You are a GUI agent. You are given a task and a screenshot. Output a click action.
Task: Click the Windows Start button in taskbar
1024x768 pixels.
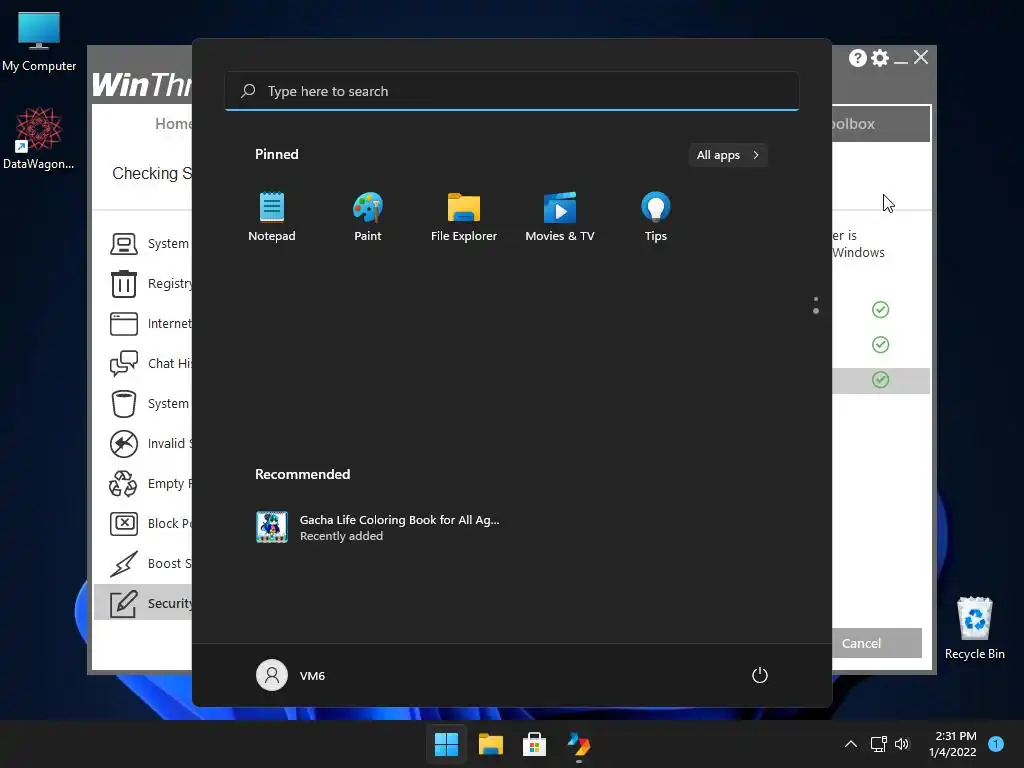(x=447, y=744)
